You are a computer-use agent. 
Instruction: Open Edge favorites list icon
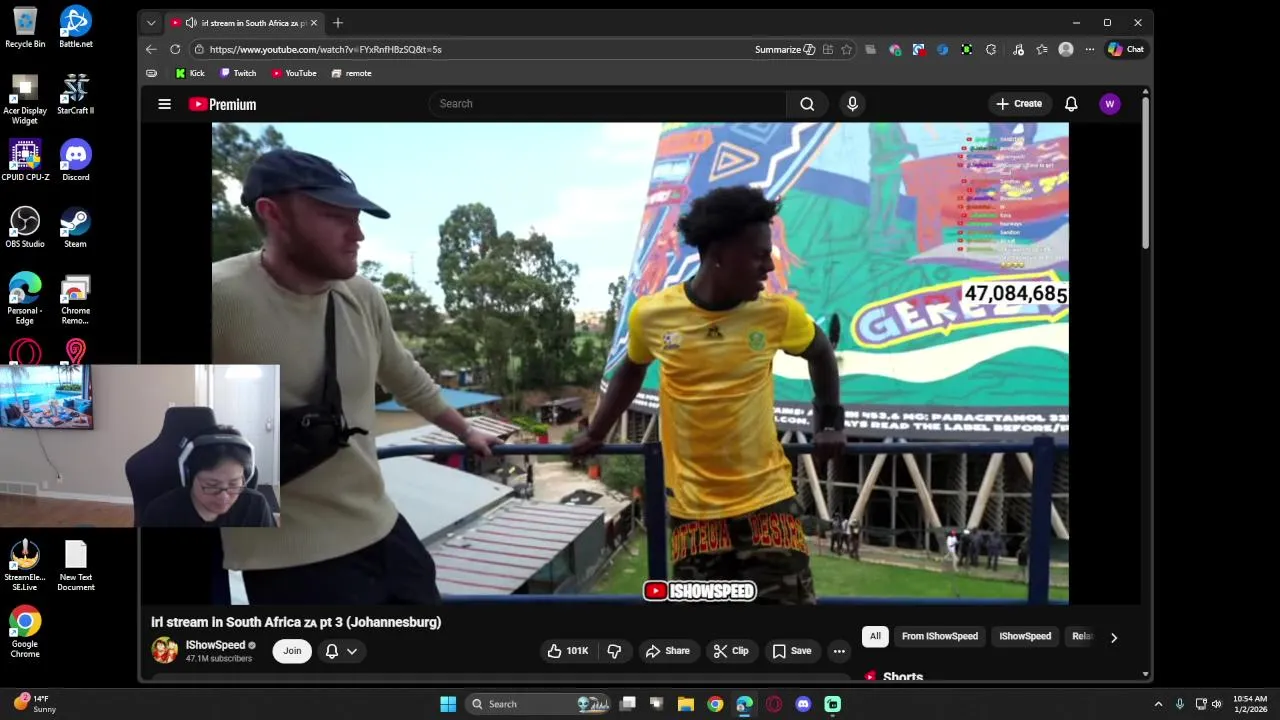pyautogui.click(x=1042, y=49)
